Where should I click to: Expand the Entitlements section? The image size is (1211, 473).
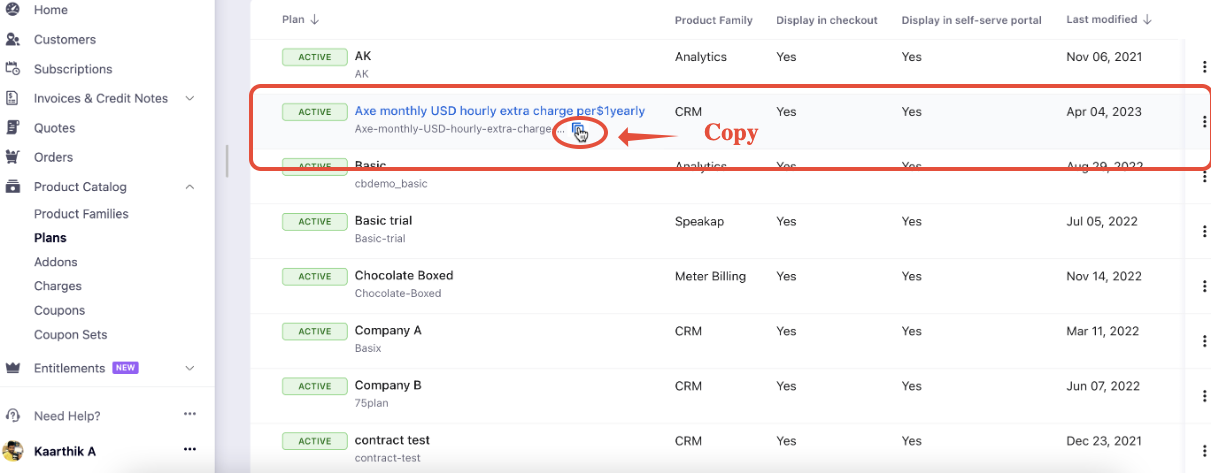point(190,368)
